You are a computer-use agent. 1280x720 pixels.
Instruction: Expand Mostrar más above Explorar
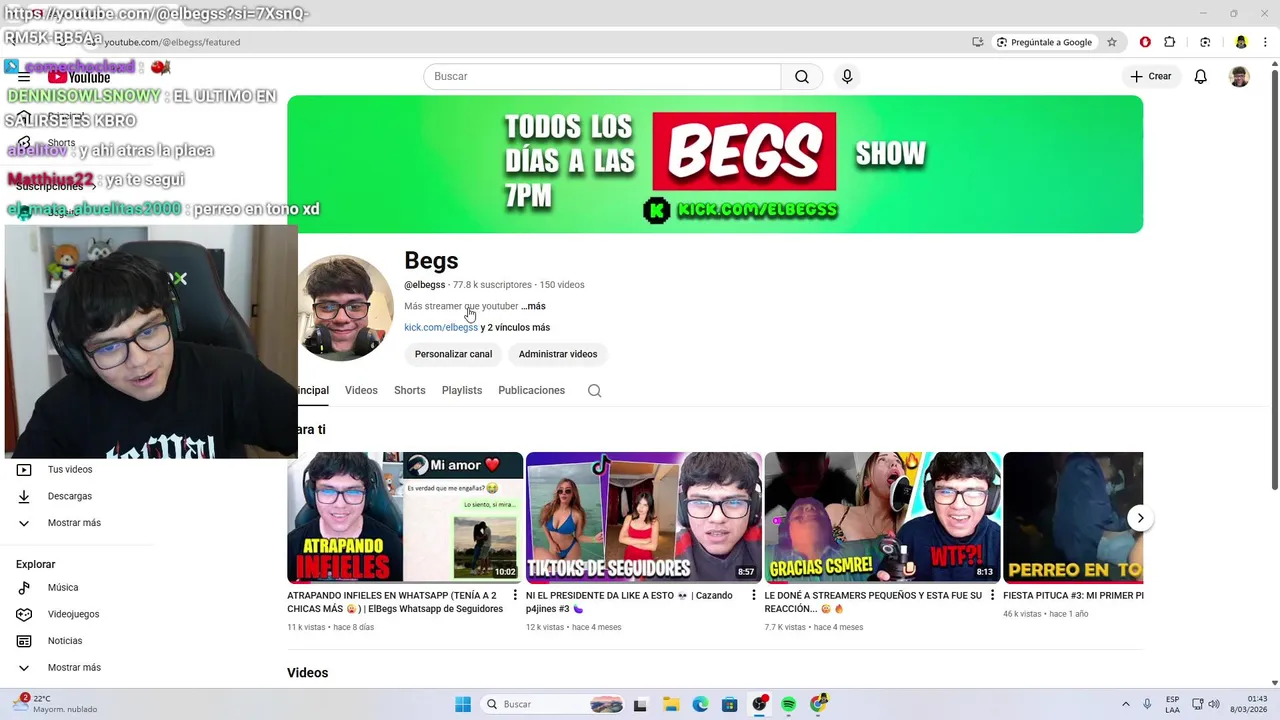74,523
